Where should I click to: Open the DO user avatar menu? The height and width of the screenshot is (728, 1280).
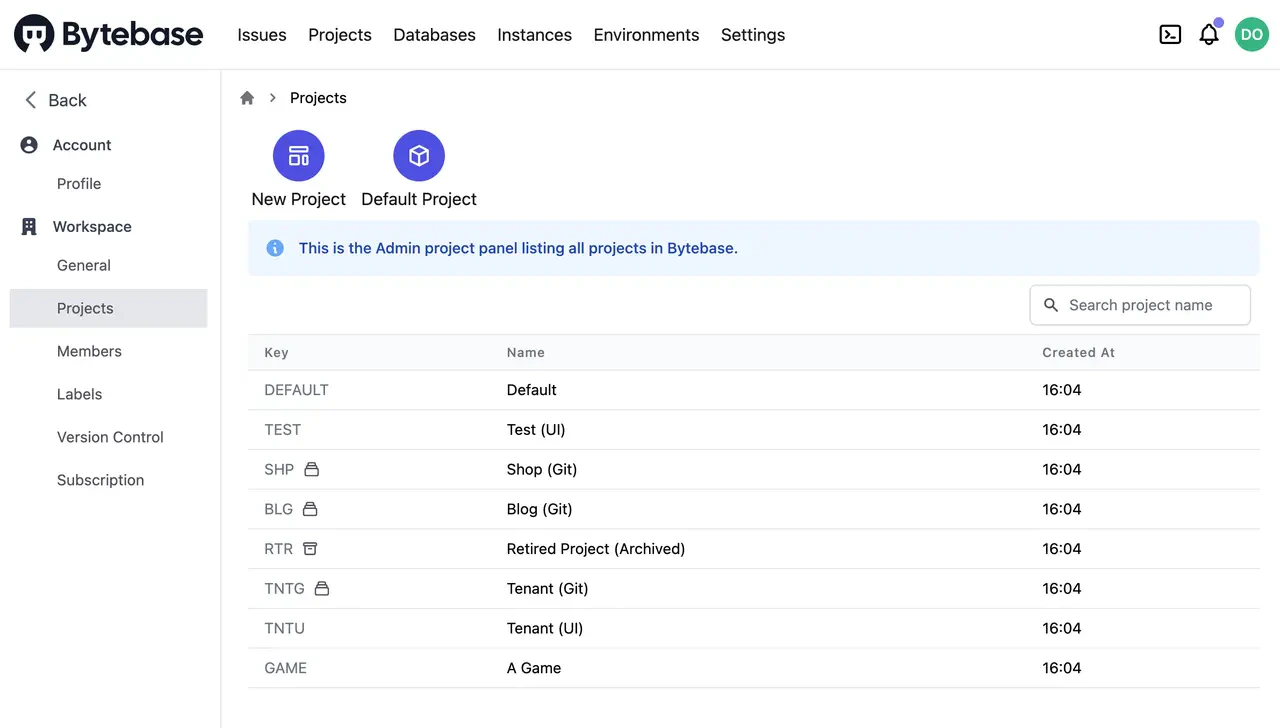pos(1252,34)
